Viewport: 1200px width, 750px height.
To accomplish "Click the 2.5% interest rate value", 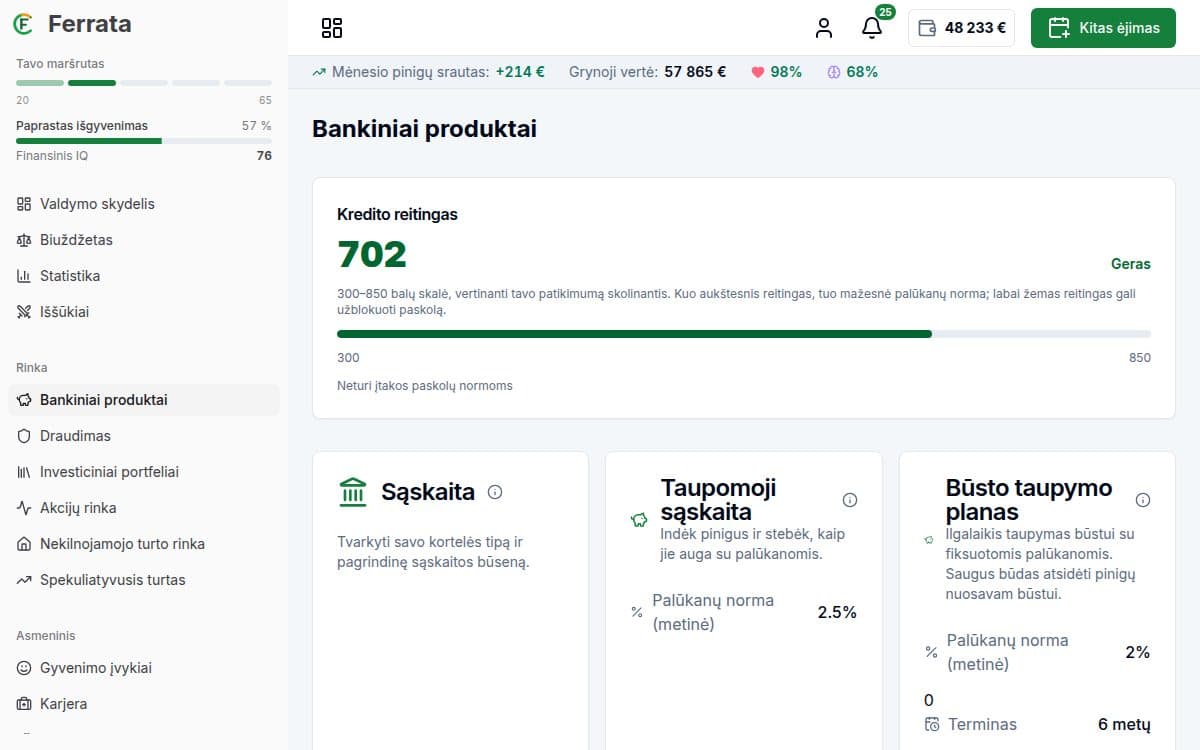I will coord(837,612).
